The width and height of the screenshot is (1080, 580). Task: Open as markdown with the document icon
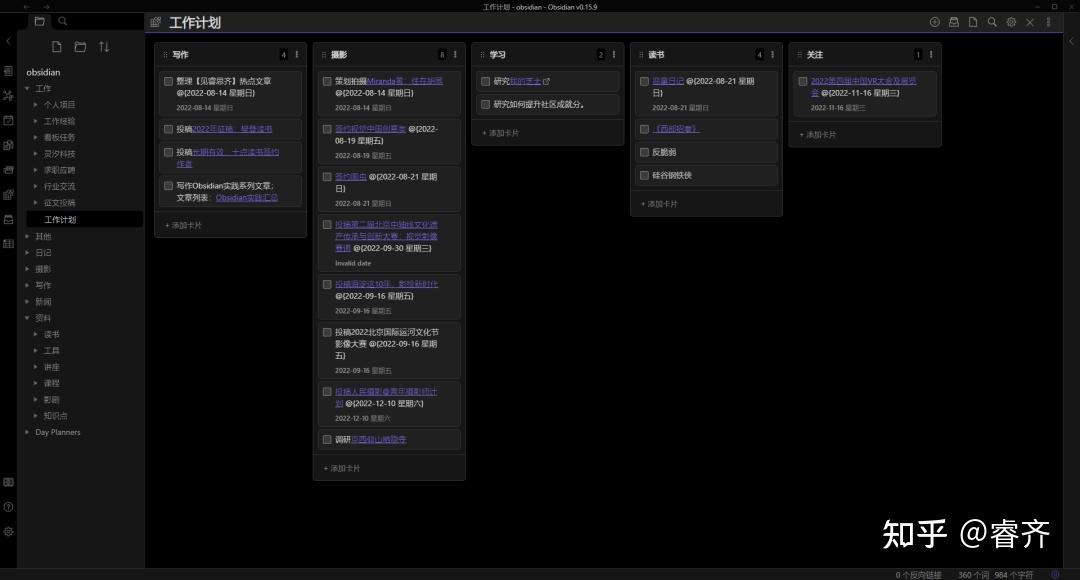click(973, 22)
